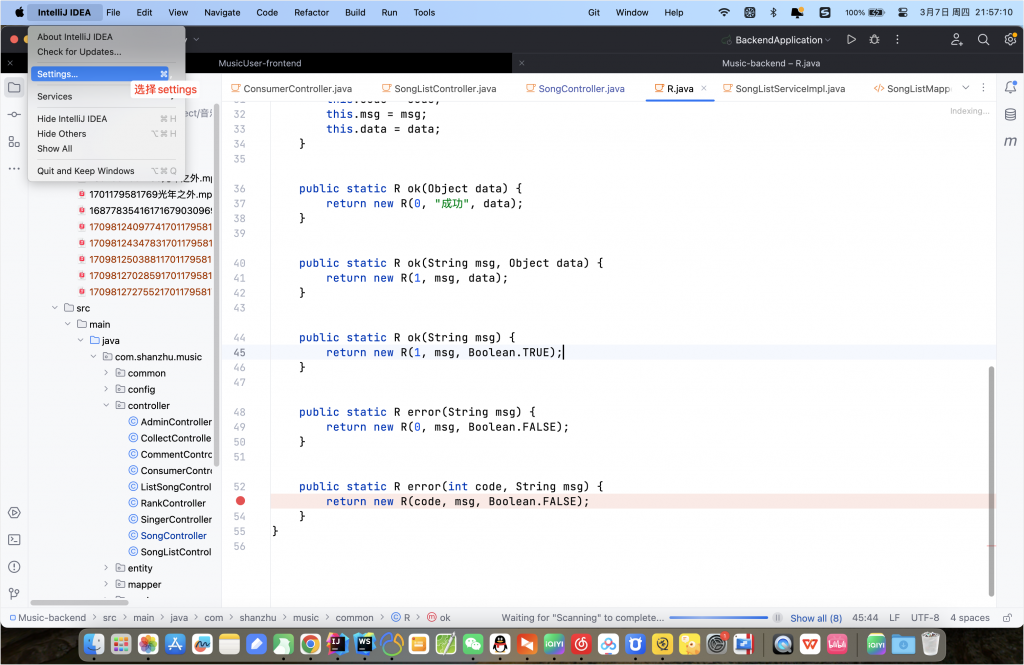The height and width of the screenshot is (665, 1024).
Task: Open Search Everywhere magnifier icon
Action: coord(983,40)
